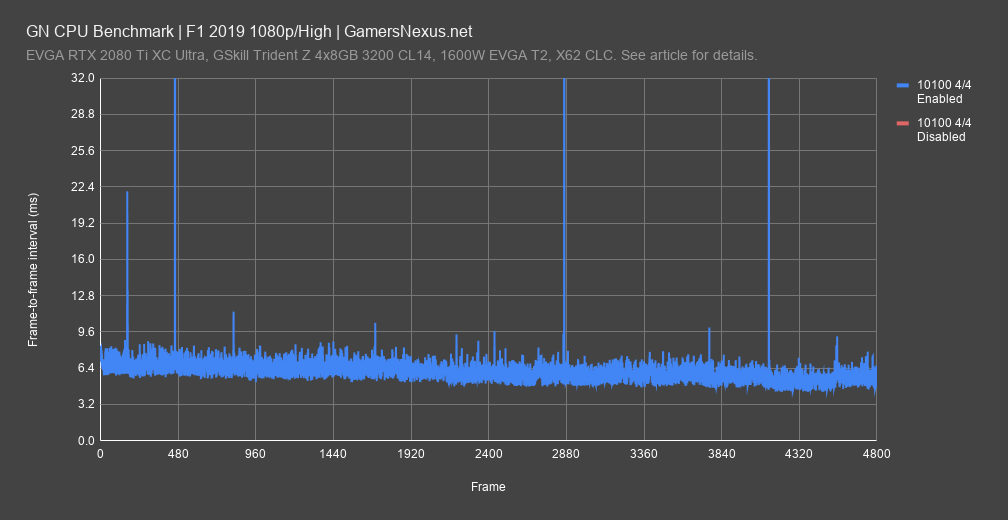Click the red 10100 4/4 Disabled legend swatch
The width and height of the screenshot is (1008, 520).
(x=903, y=123)
